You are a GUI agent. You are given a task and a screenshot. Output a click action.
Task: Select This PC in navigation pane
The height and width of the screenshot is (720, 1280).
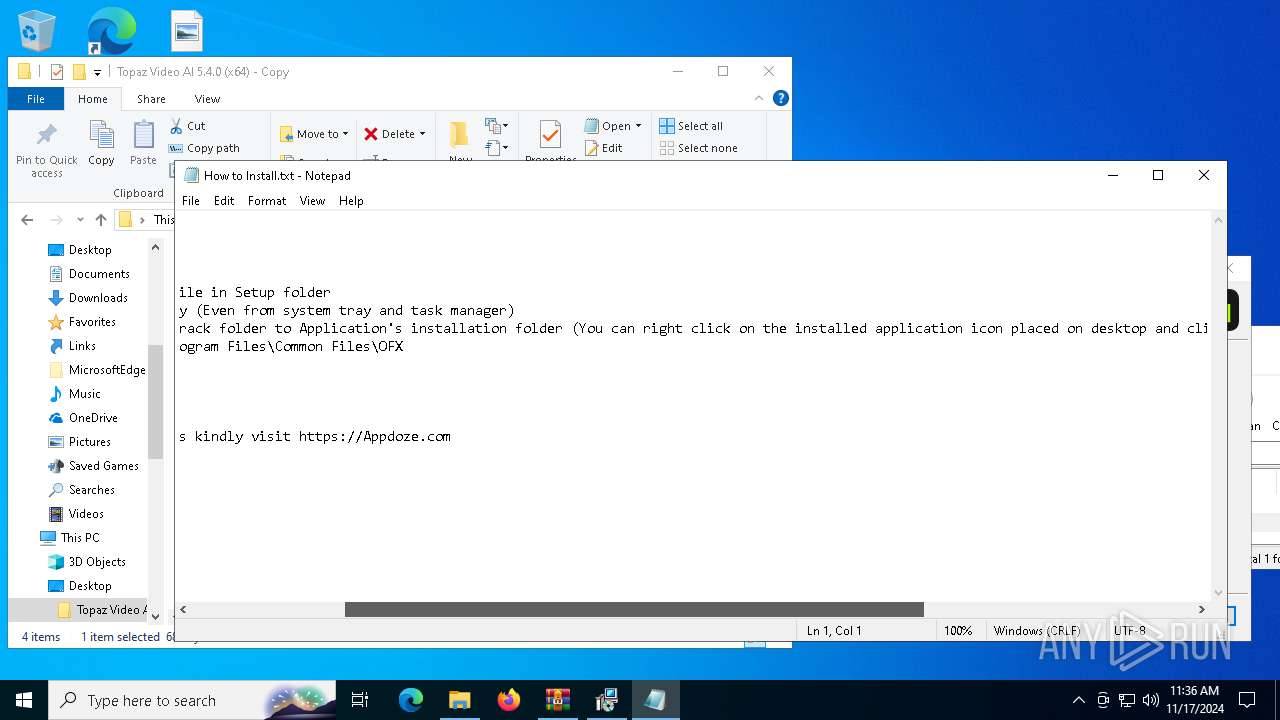[x=79, y=538]
